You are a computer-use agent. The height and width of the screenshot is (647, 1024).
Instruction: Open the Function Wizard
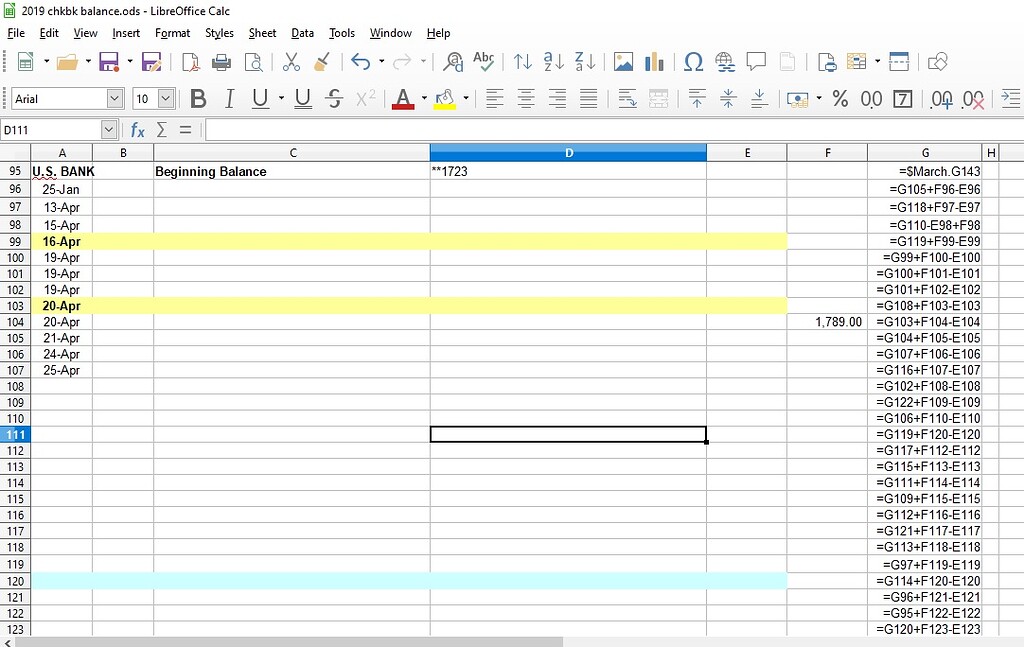click(138, 128)
